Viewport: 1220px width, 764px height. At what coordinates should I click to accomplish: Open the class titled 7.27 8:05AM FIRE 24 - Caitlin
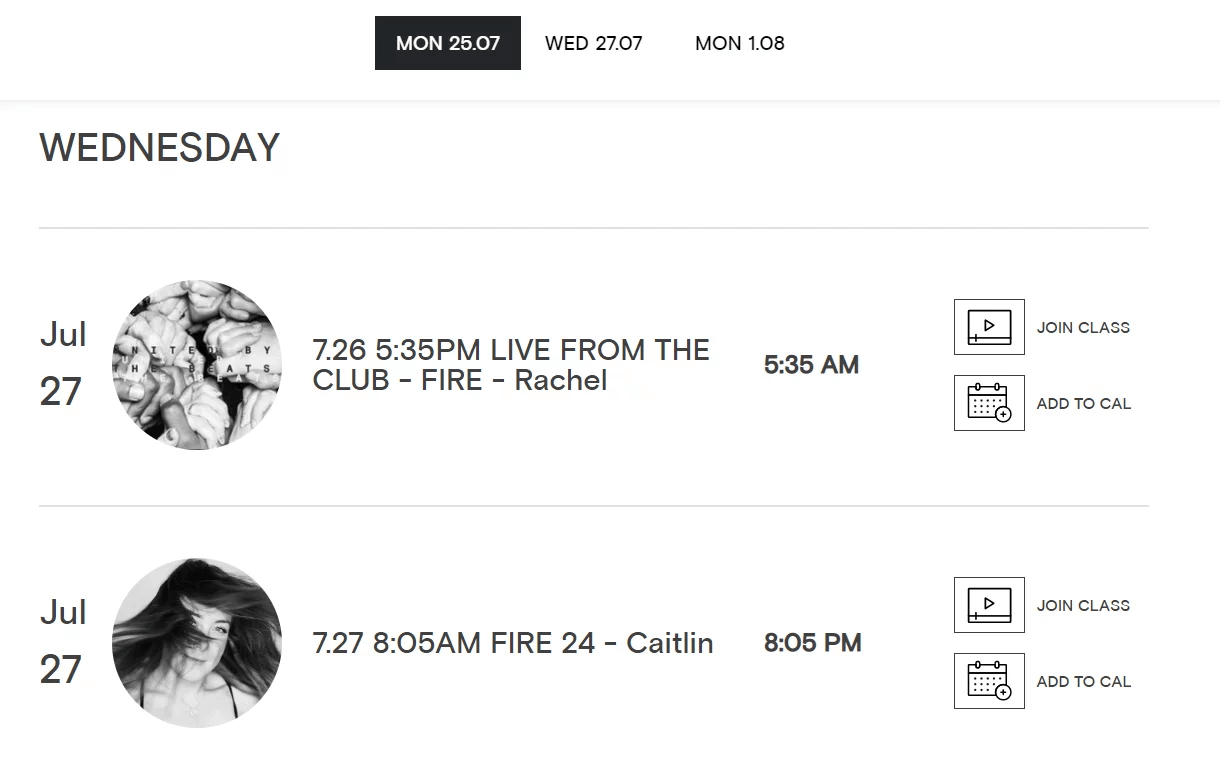tap(512, 643)
